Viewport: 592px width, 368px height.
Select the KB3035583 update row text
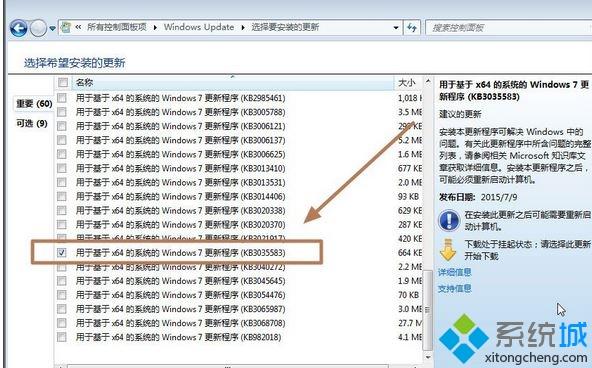tap(180, 253)
